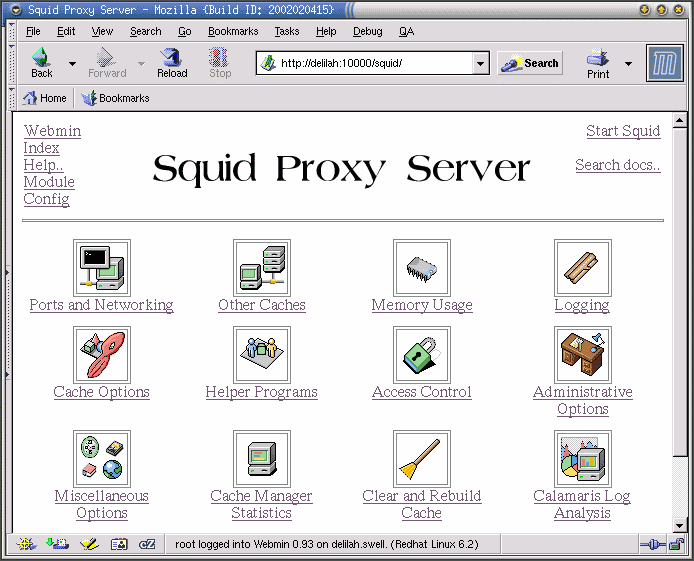The width and height of the screenshot is (694, 561).
Task: Follow the Webmin Index link
Action: [x=52, y=139]
